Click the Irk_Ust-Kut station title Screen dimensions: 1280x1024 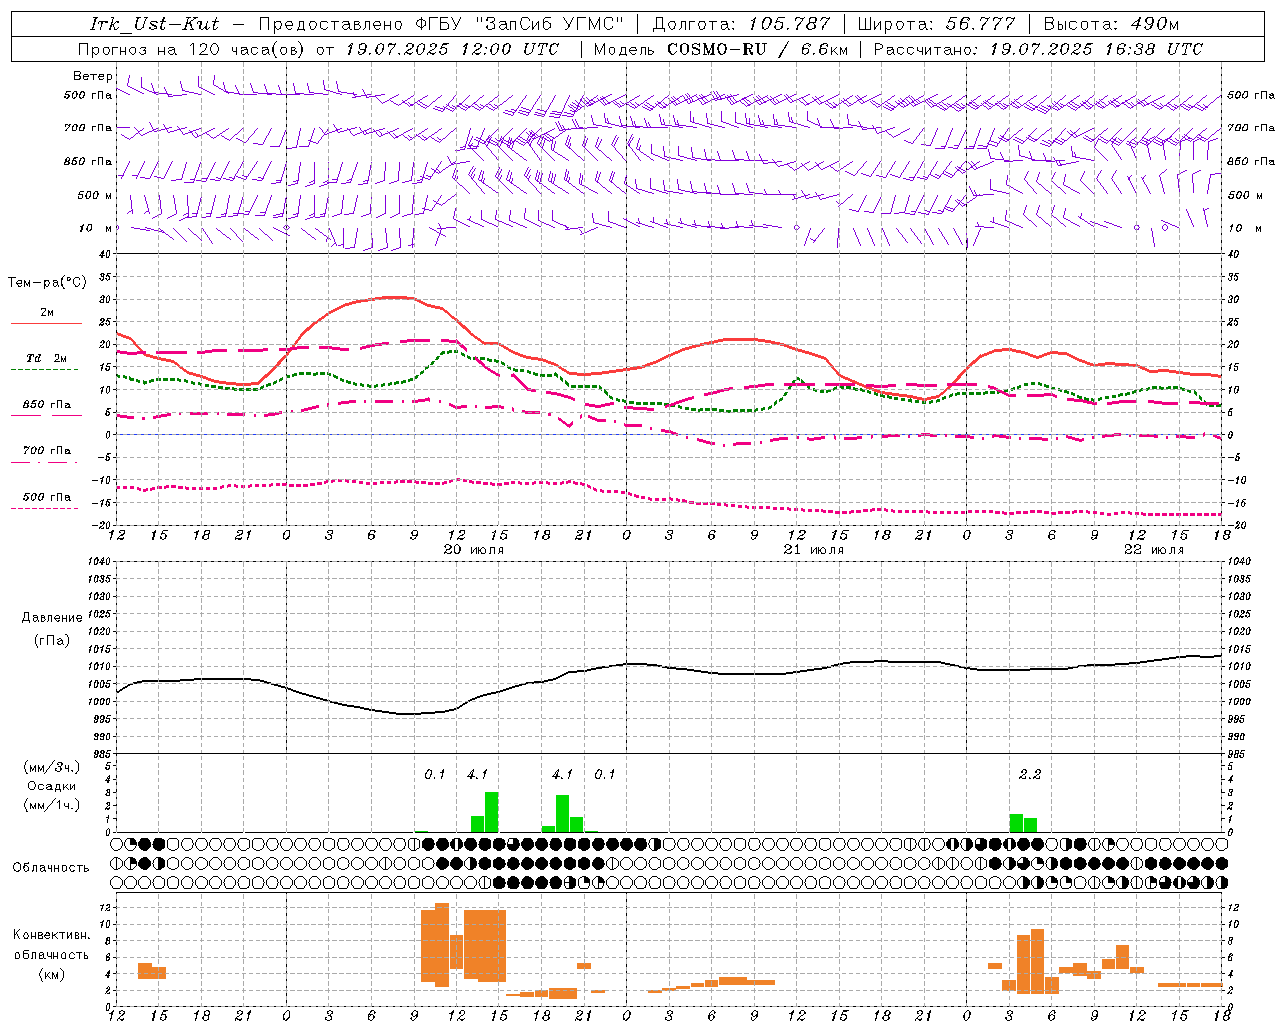click(x=154, y=24)
